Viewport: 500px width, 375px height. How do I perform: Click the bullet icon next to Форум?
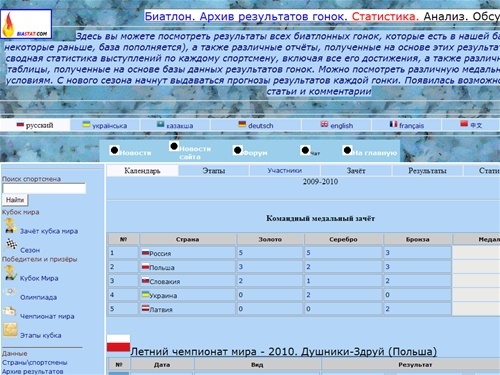pos(237,150)
